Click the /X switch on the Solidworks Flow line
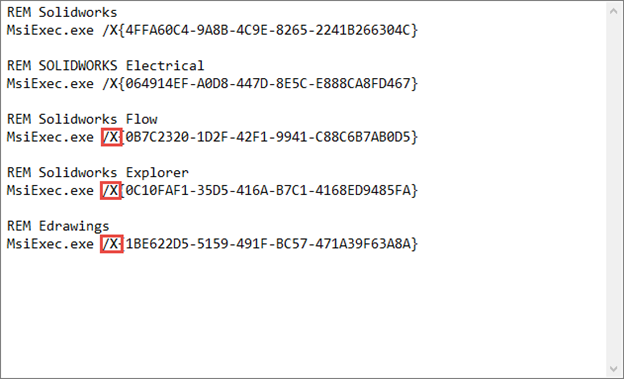This screenshot has width=624, height=379. pos(111,137)
